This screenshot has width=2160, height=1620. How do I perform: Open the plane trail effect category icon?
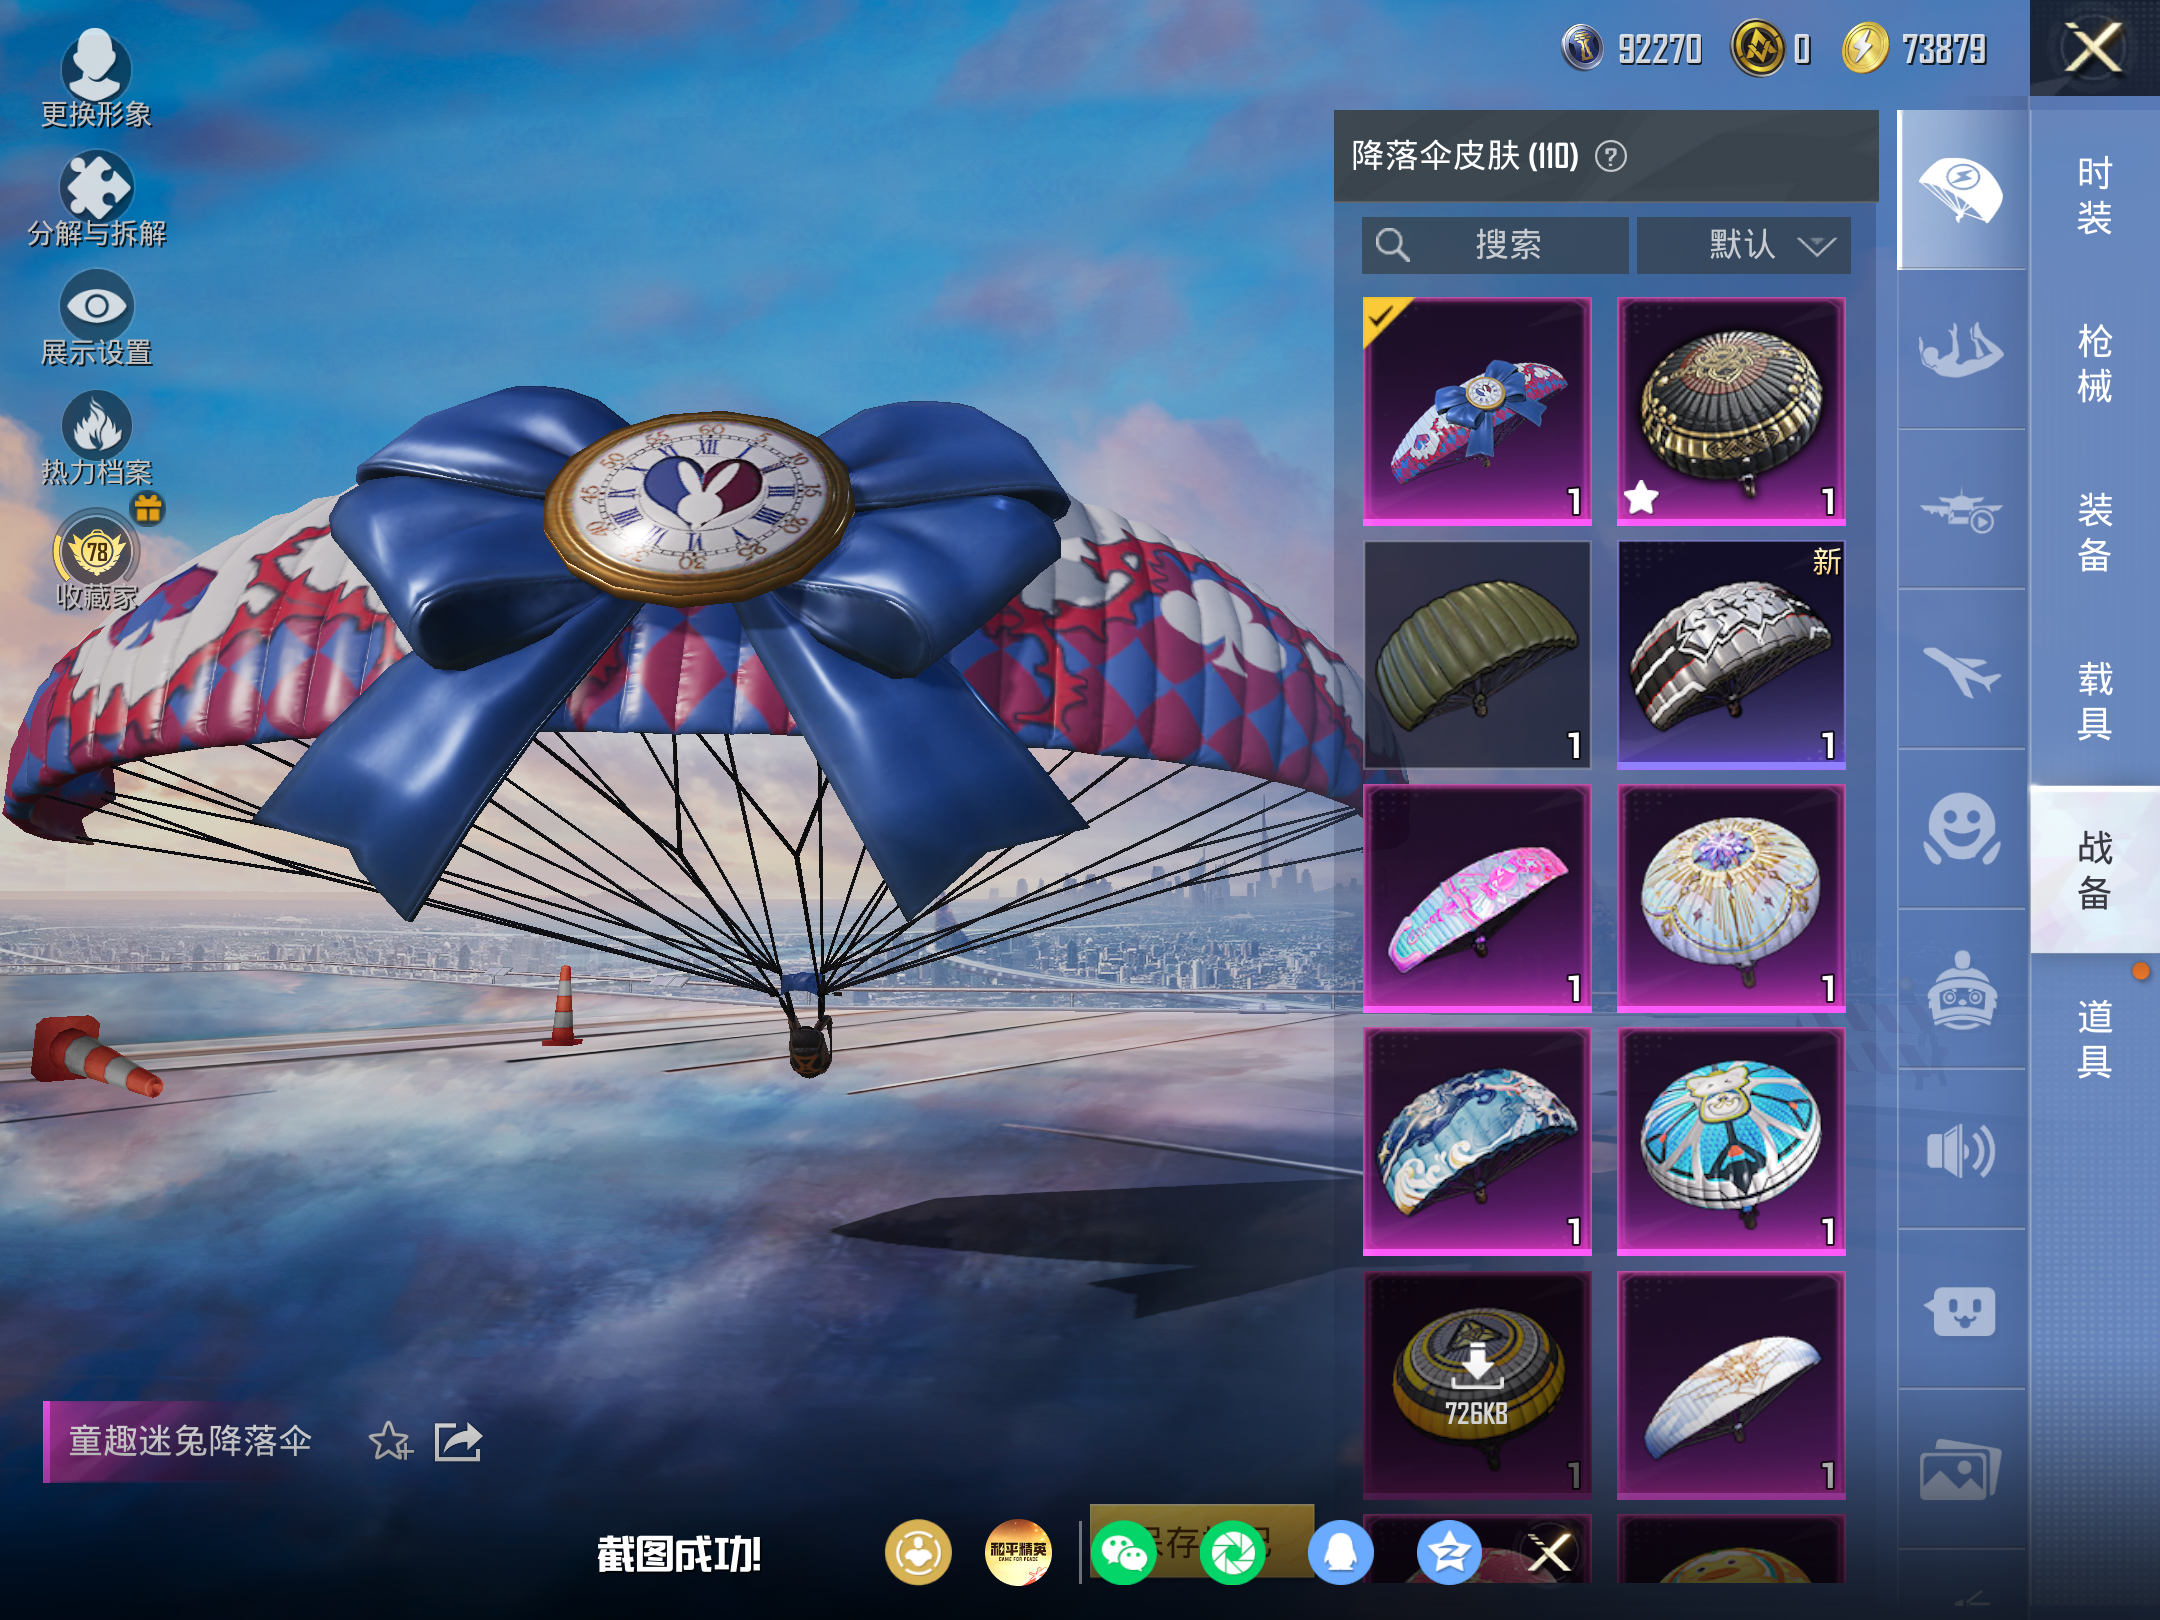[x=1961, y=512]
